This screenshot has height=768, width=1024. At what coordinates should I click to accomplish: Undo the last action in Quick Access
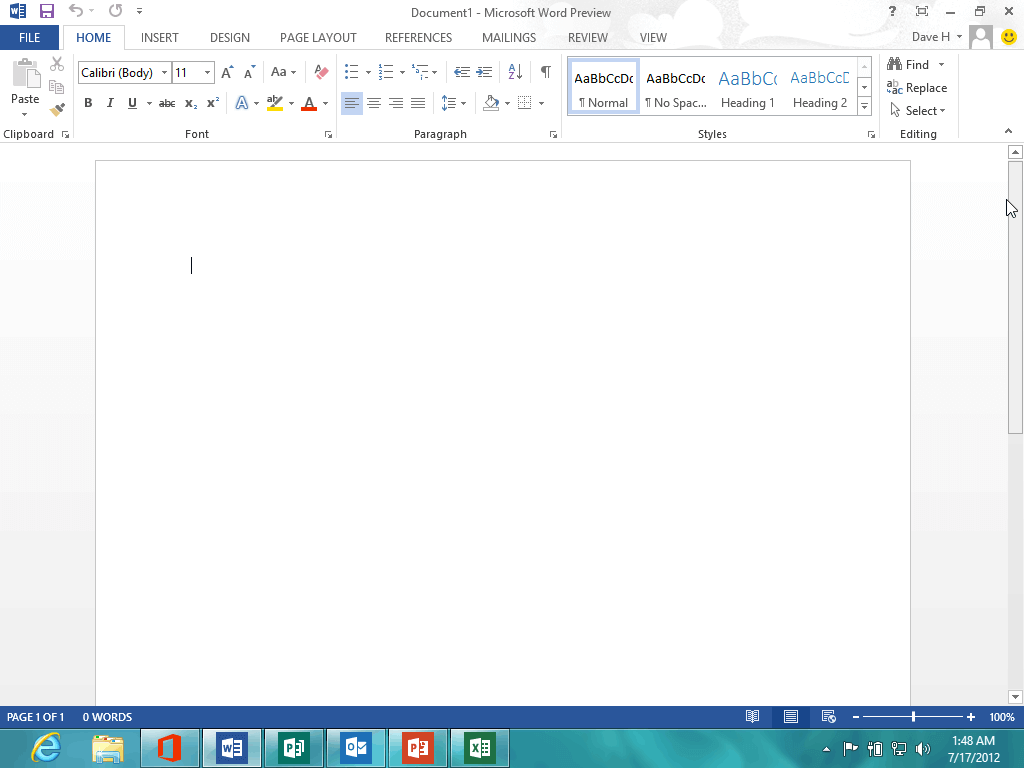76,11
